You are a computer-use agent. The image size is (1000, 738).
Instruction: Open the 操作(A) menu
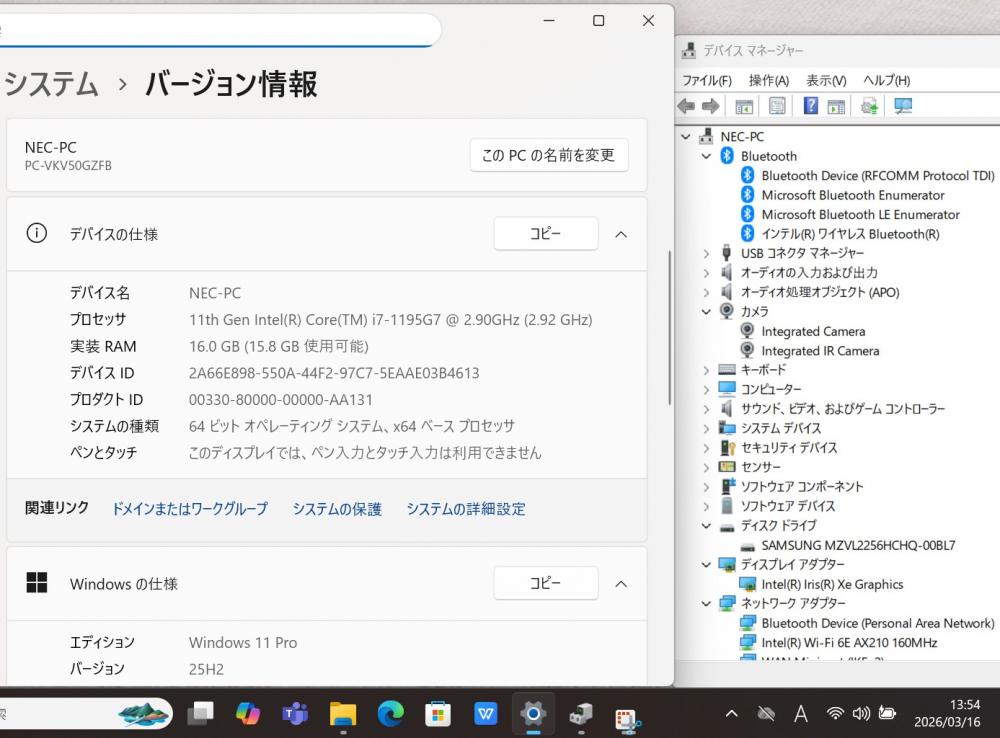[768, 80]
